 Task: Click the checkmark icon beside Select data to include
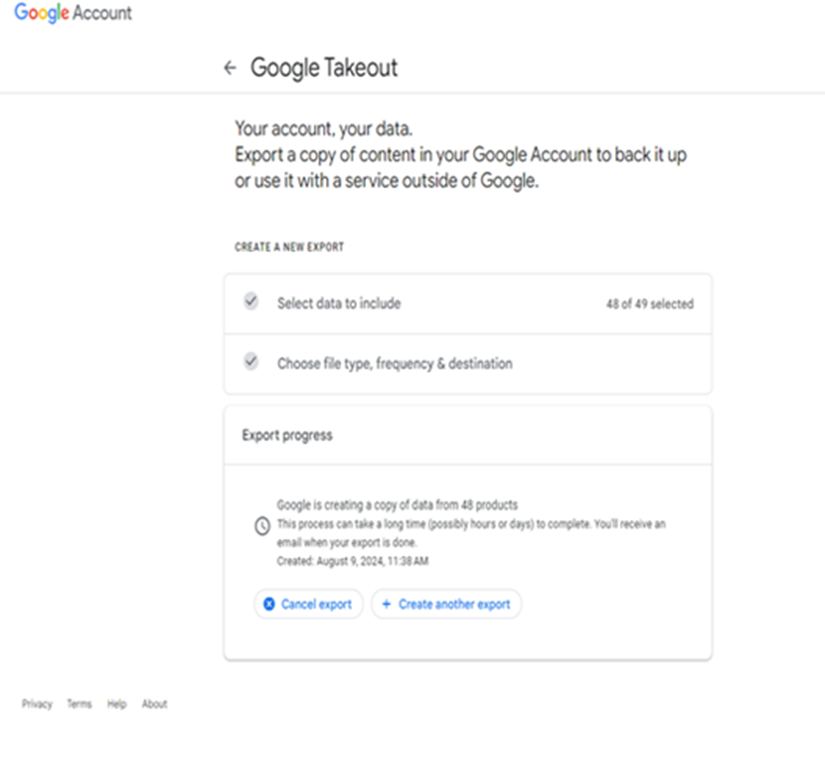[251, 301]
